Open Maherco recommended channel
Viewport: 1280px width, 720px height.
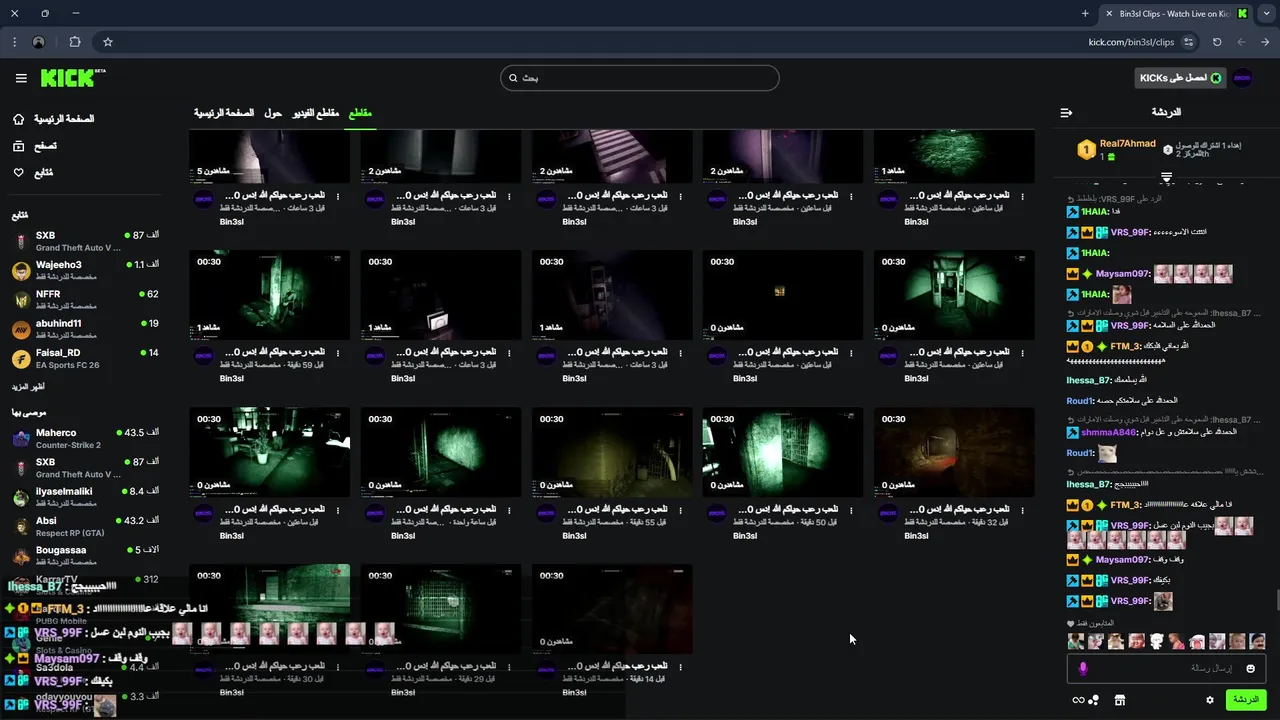85,438
